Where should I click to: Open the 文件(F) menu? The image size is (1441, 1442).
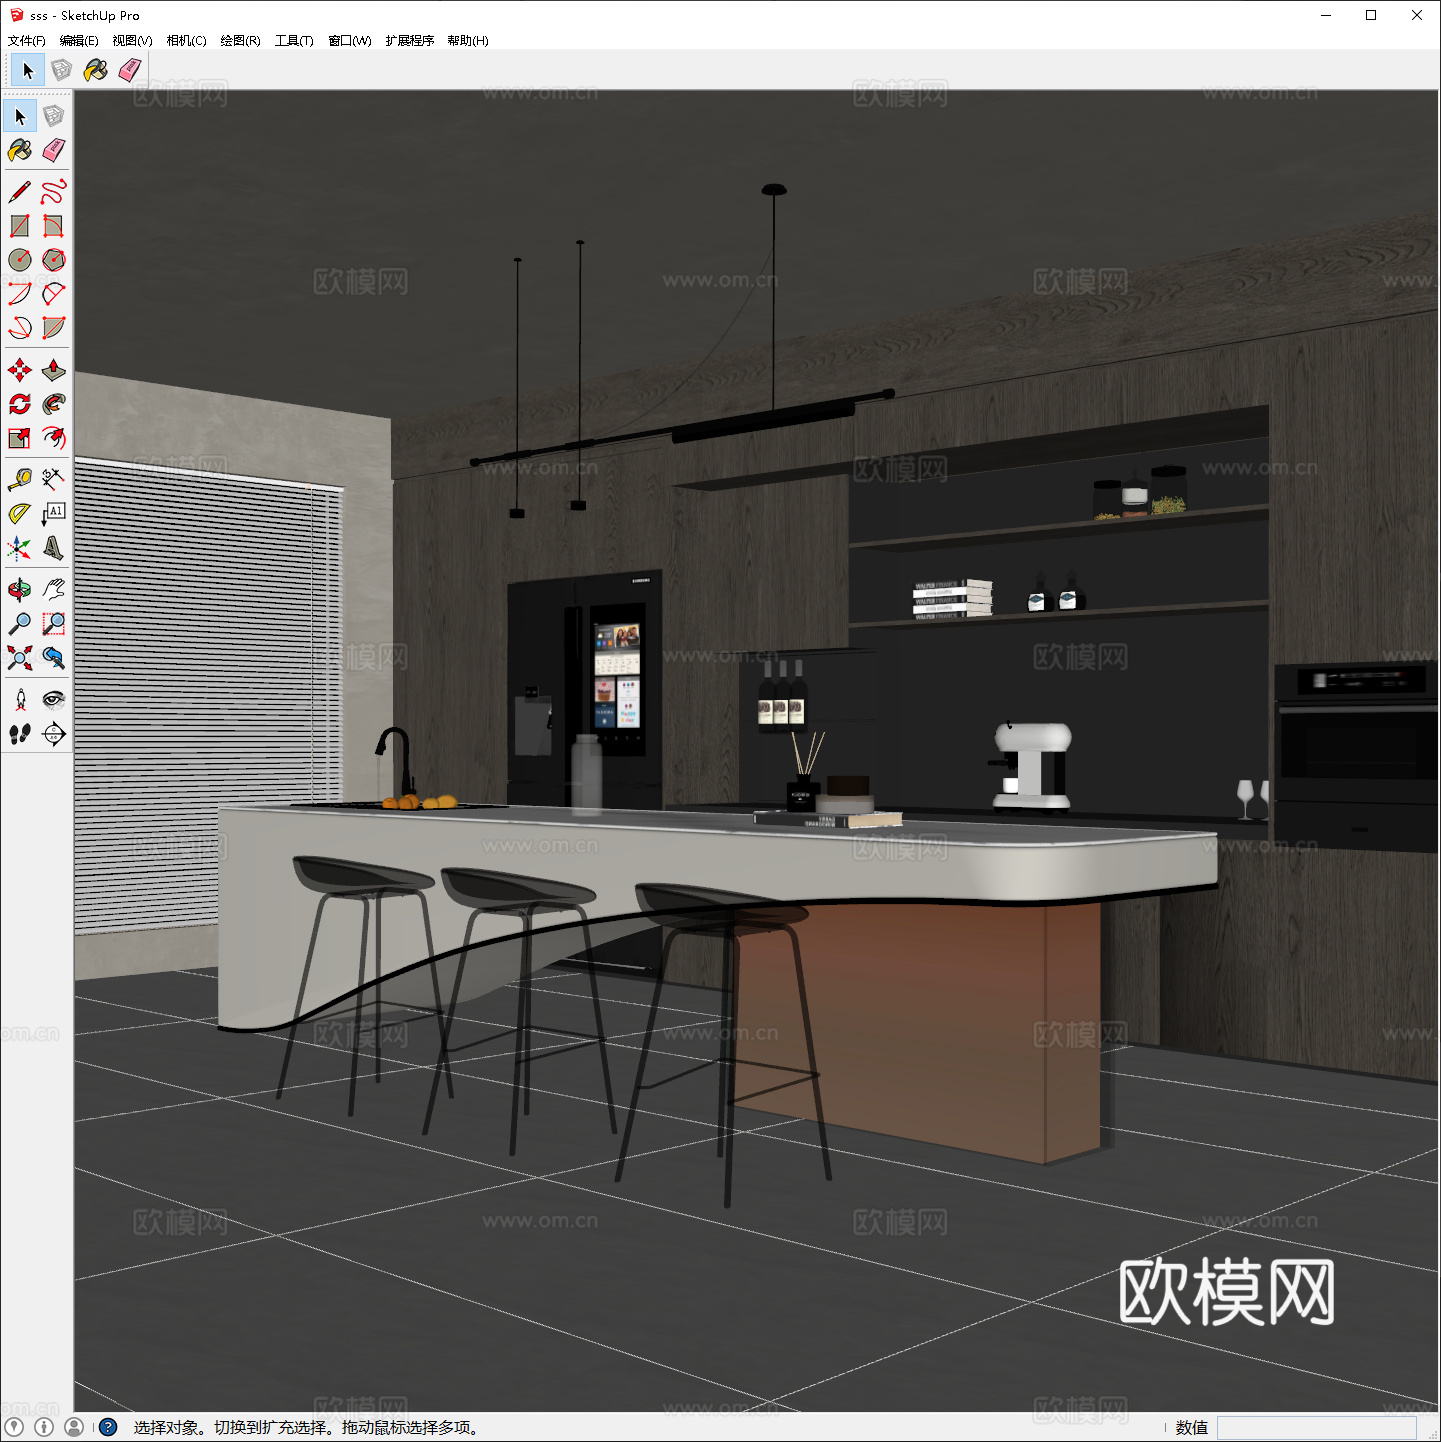coord(27,41)
